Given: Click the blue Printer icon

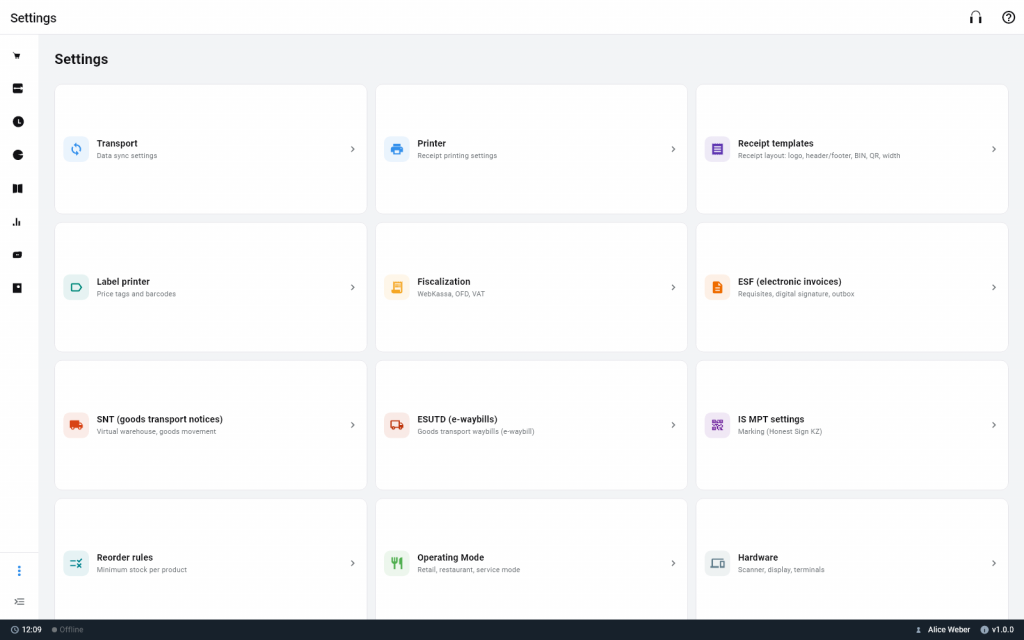Looking at the screenshot, I should (x=396, y=149).
